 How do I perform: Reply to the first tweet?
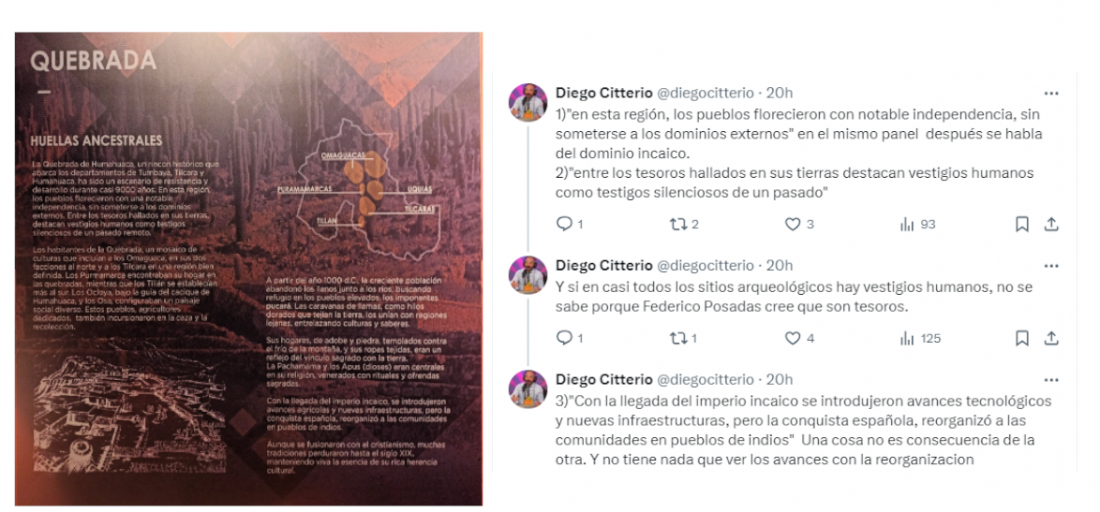569,224
